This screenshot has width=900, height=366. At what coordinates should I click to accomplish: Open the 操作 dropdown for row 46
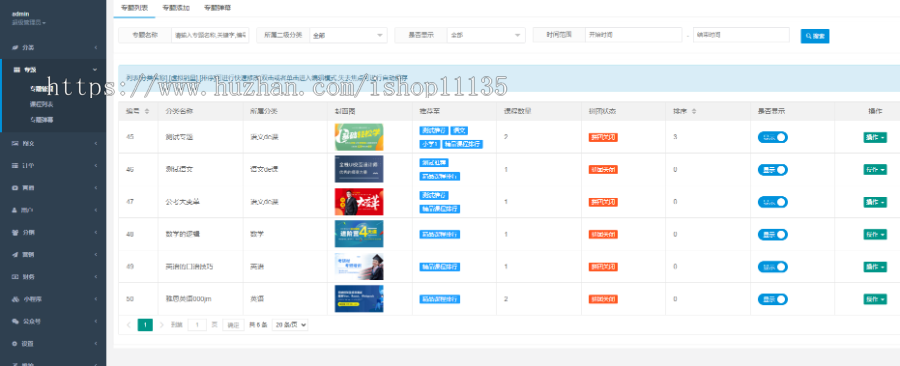click(875, 170)
